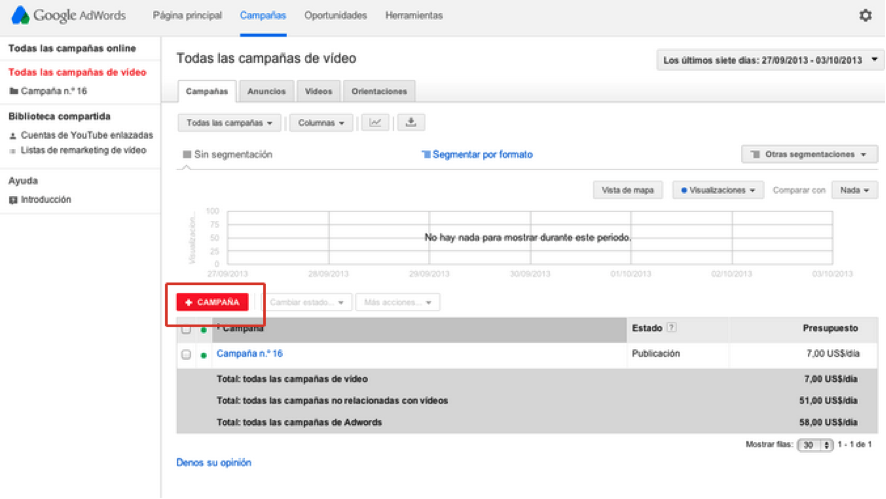
Task: Select Campaña n.º 16 in the sidebar
Action: (53, 91)
